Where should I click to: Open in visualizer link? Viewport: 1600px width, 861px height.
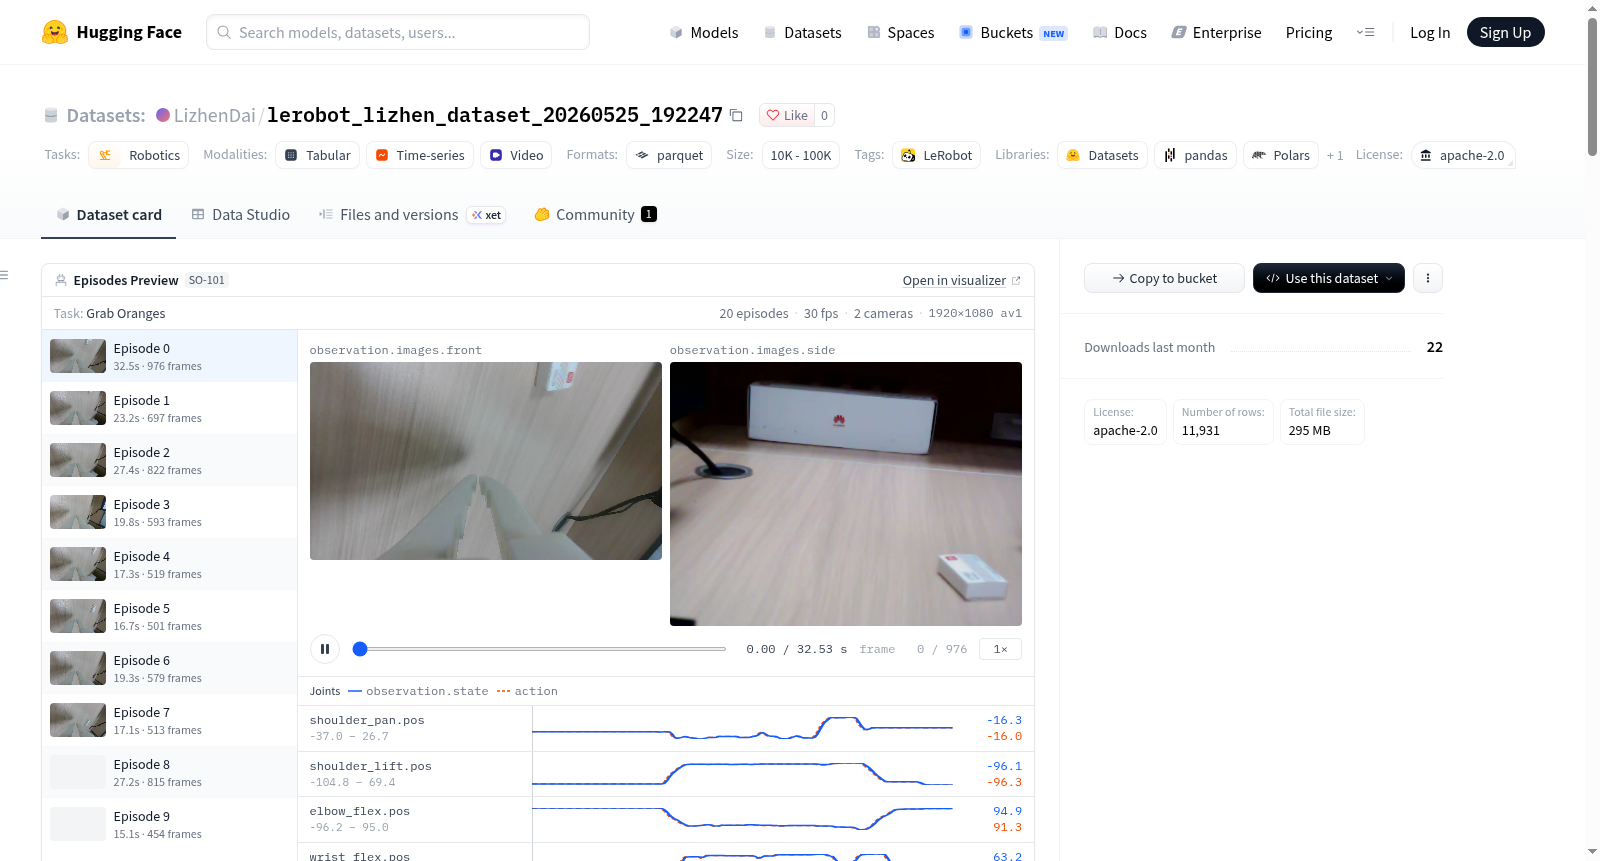[961, 280]
